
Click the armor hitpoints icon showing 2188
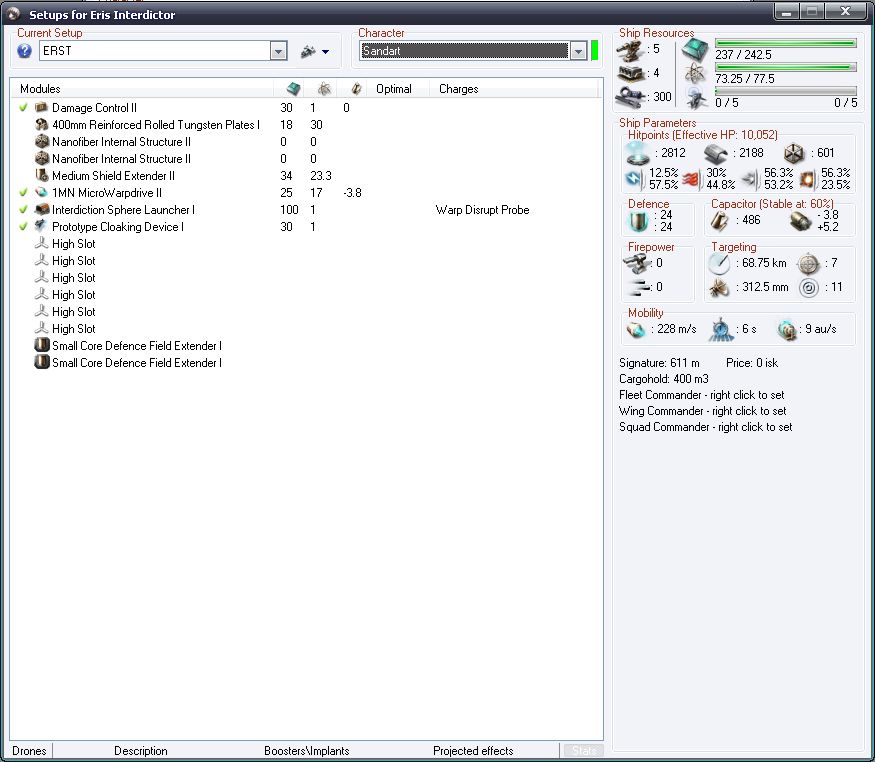(x=716, y=153)
